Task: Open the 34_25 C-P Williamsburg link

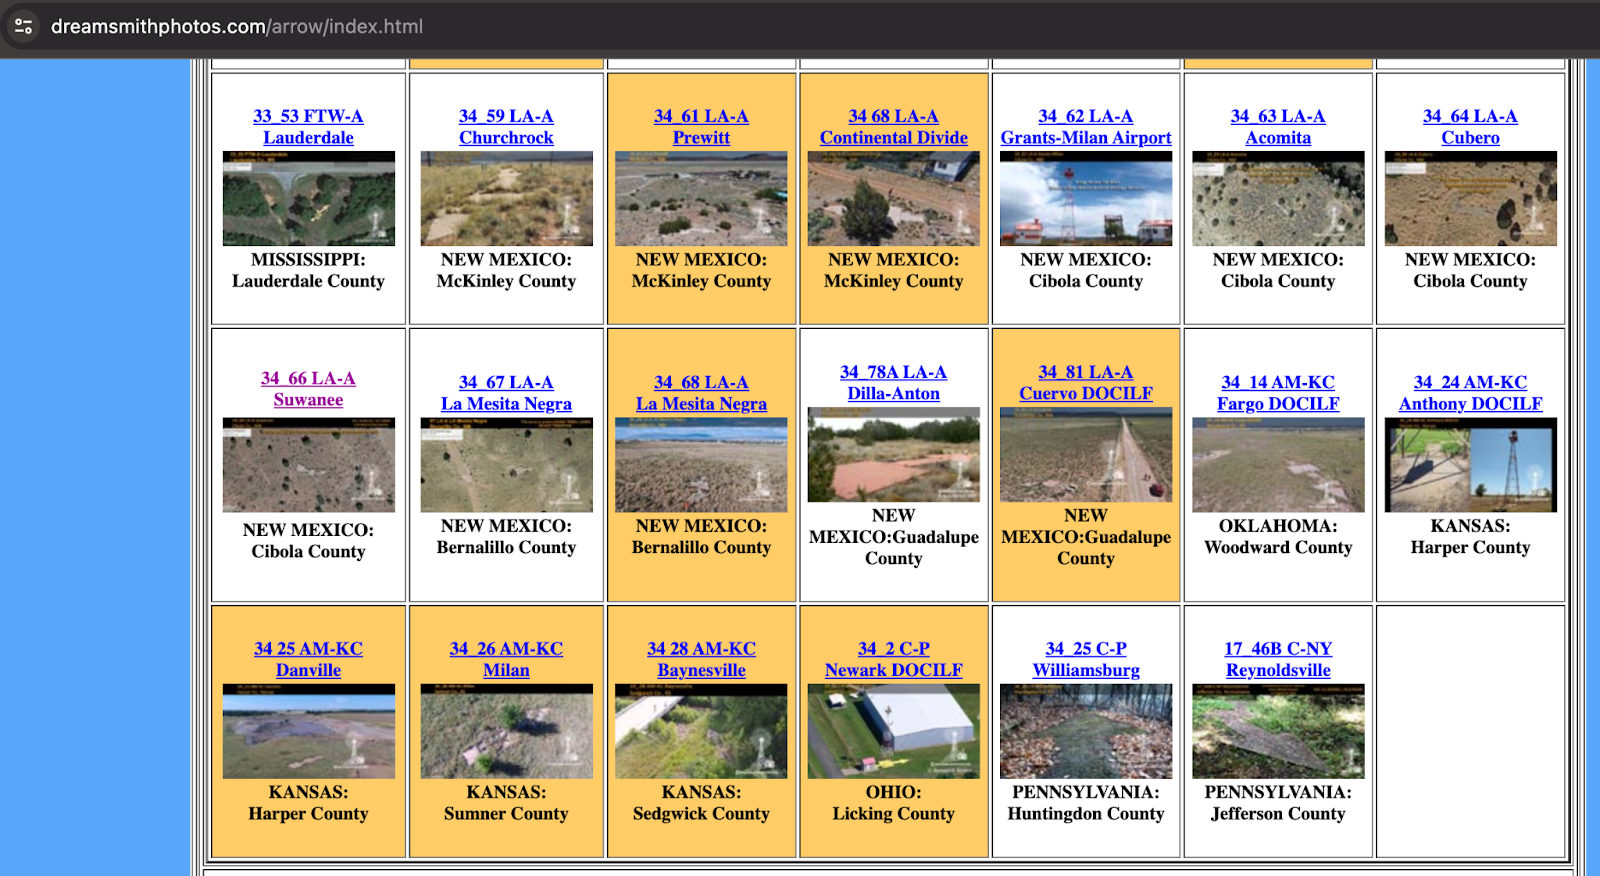Action: [x=1086, y=659]
